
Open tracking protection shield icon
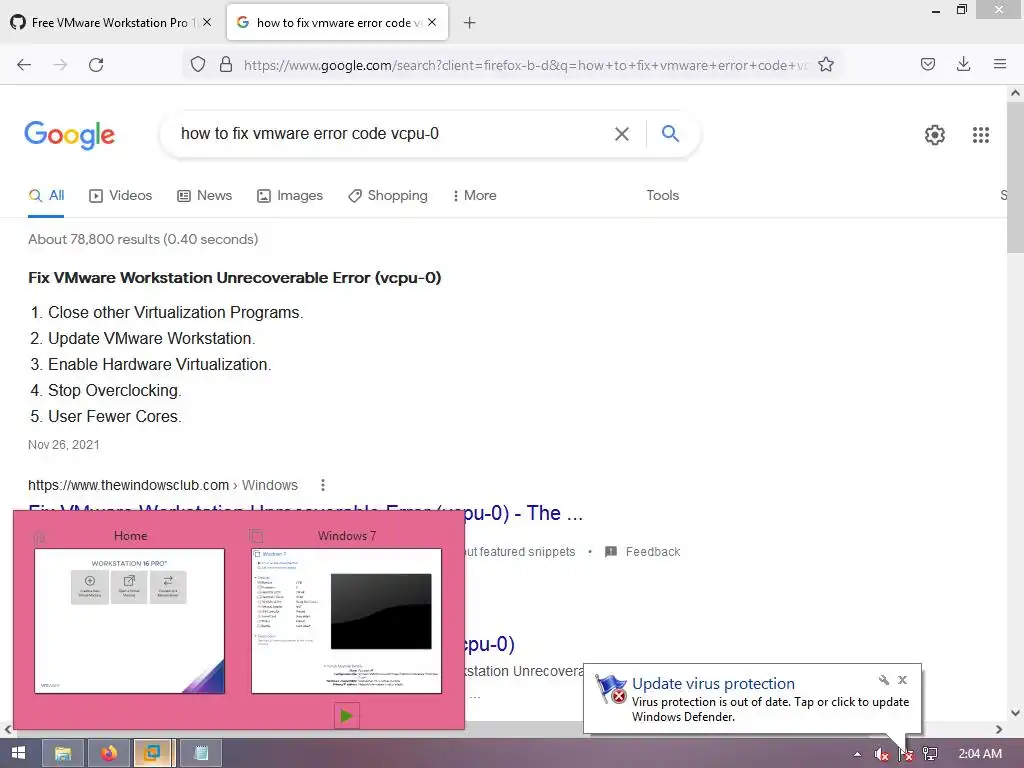pos(198,64)
